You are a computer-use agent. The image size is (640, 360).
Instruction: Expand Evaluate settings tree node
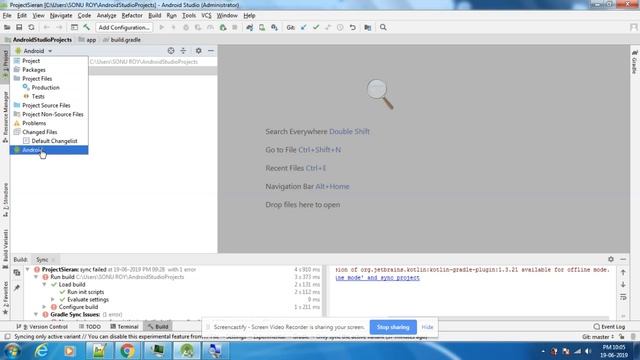coord(53,300)
